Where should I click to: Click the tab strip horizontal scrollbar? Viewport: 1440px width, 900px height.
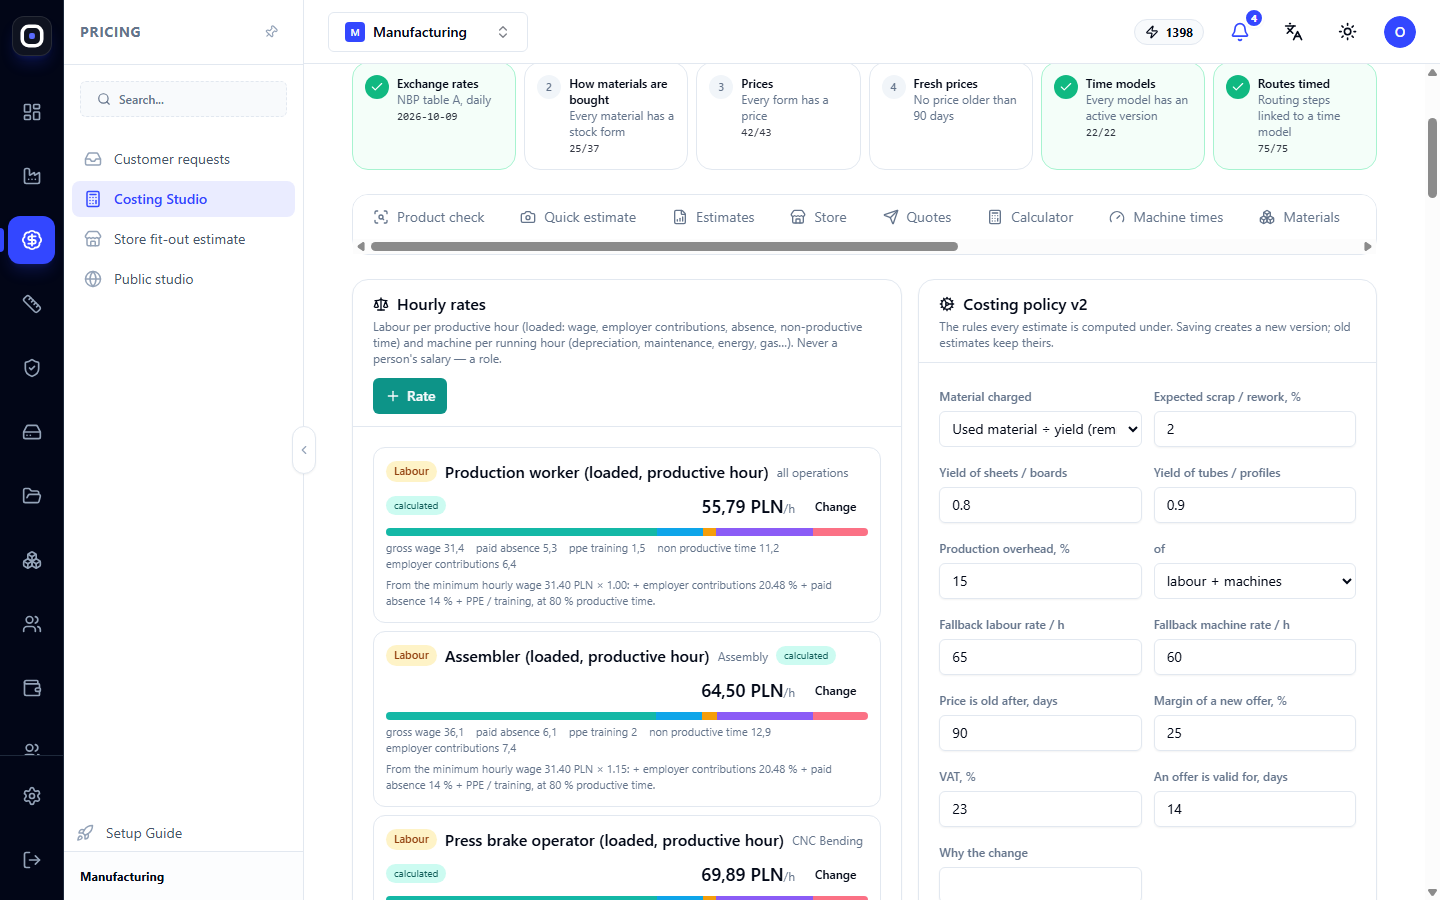[664, 246]
